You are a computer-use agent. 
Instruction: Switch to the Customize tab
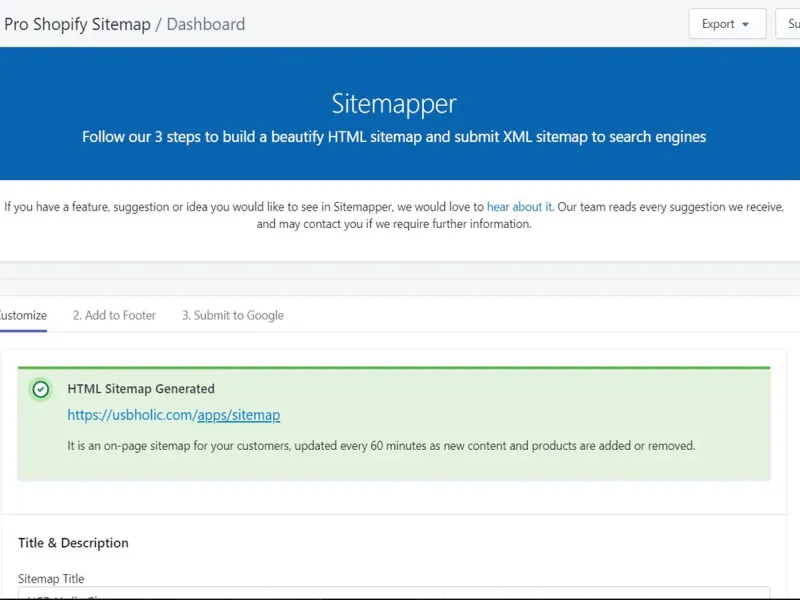[23, 315]
